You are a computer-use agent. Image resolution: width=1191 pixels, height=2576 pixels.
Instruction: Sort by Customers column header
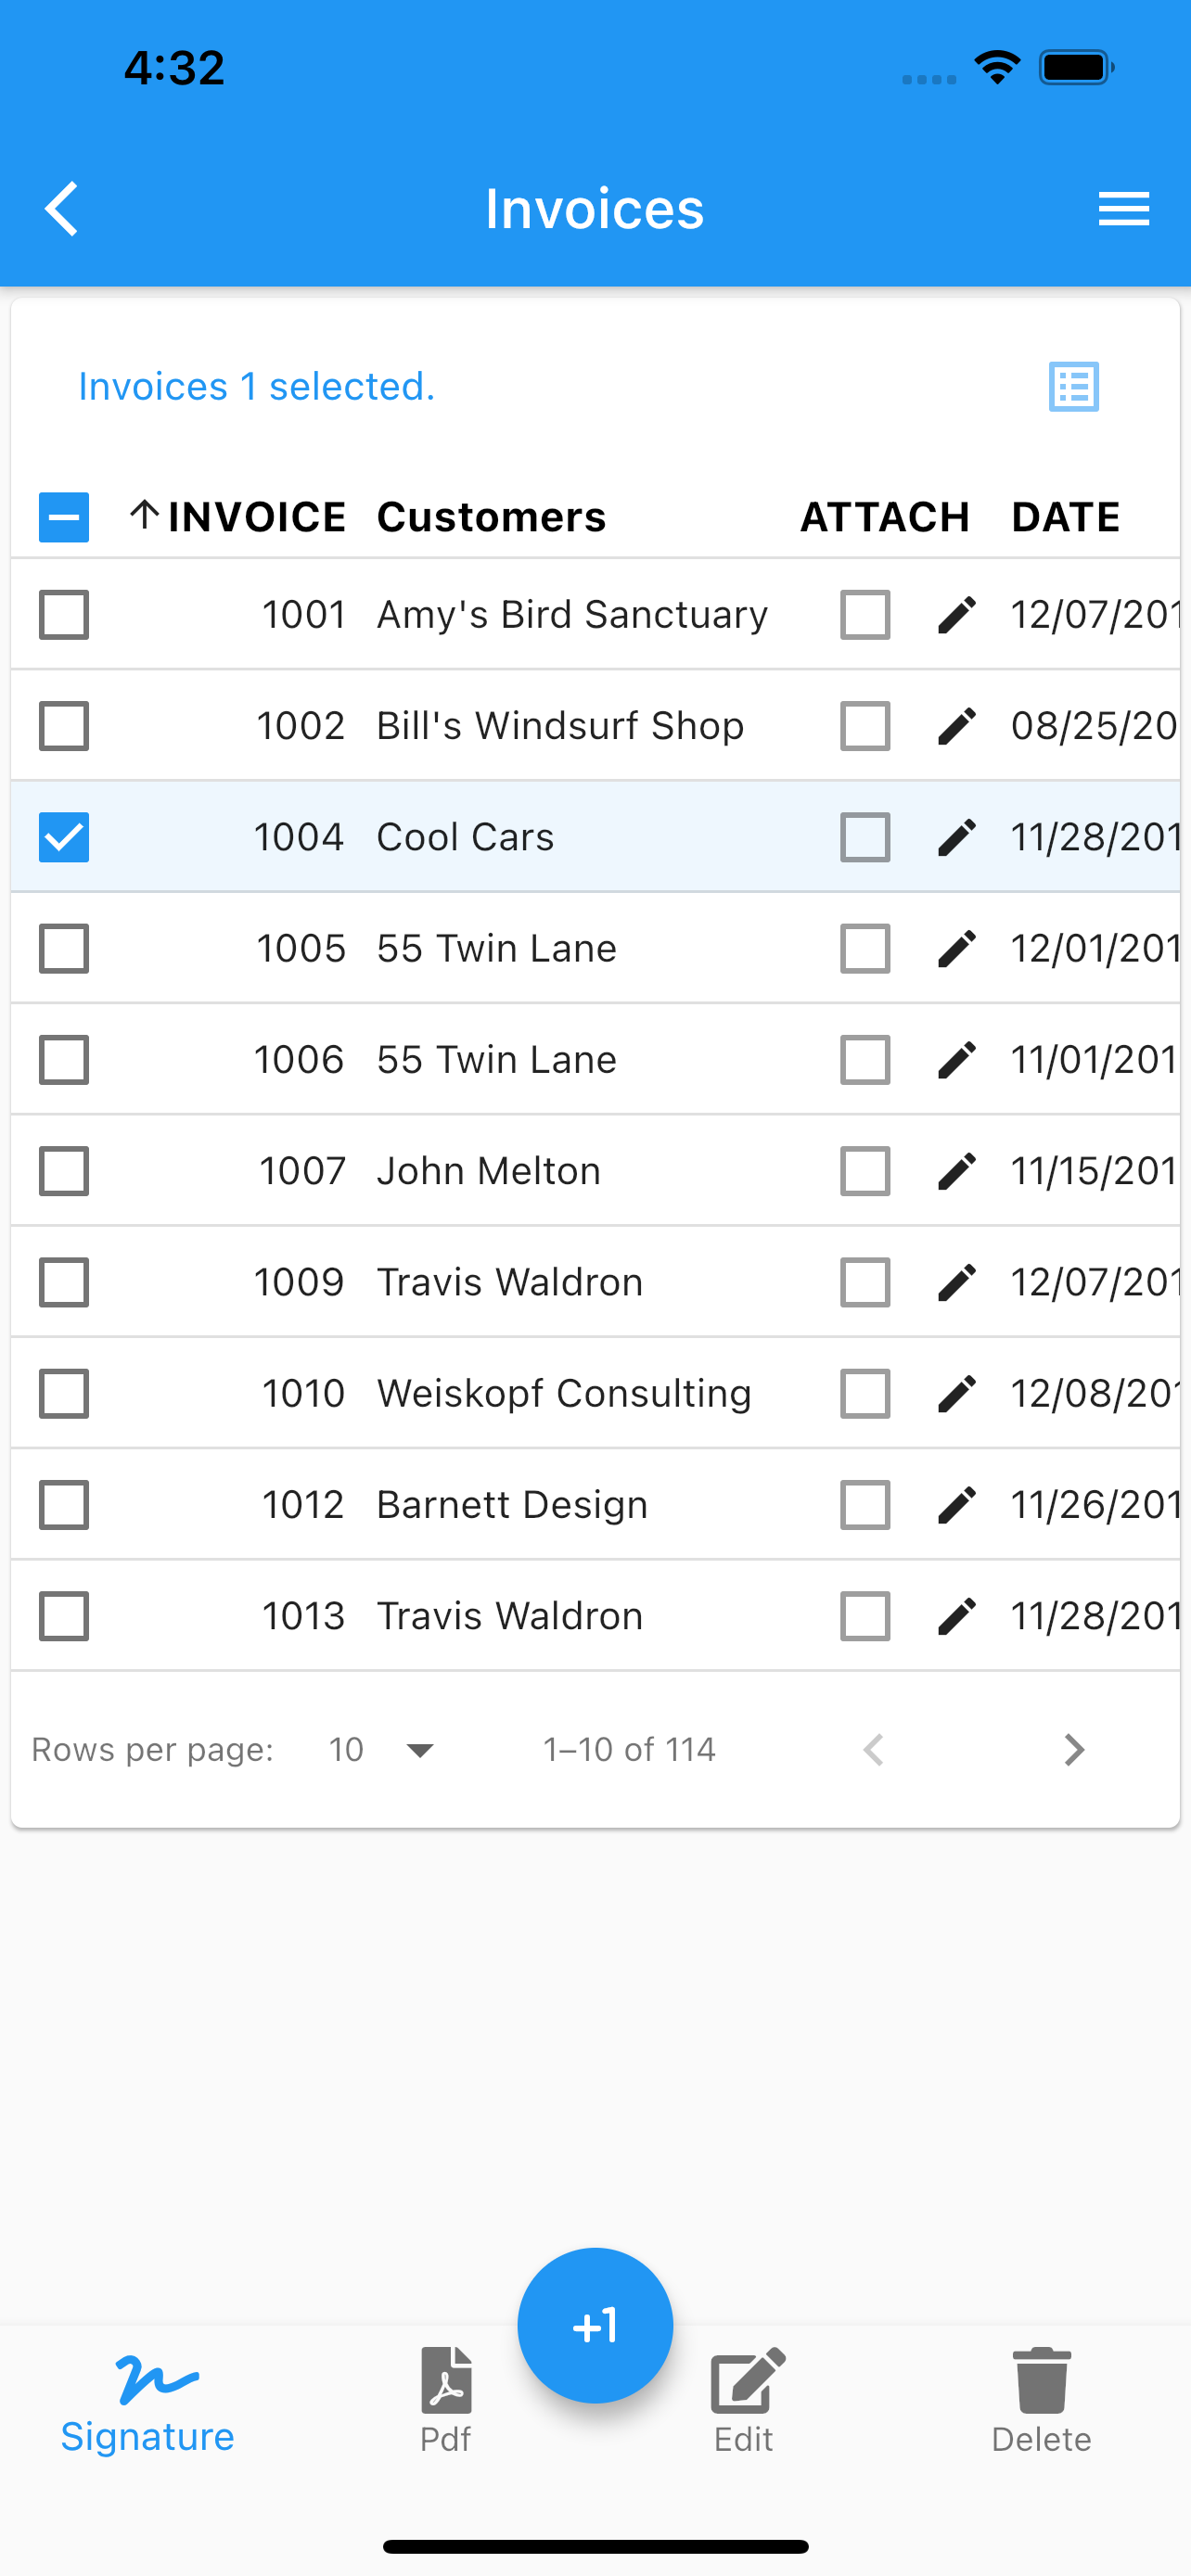pos(491,517)
